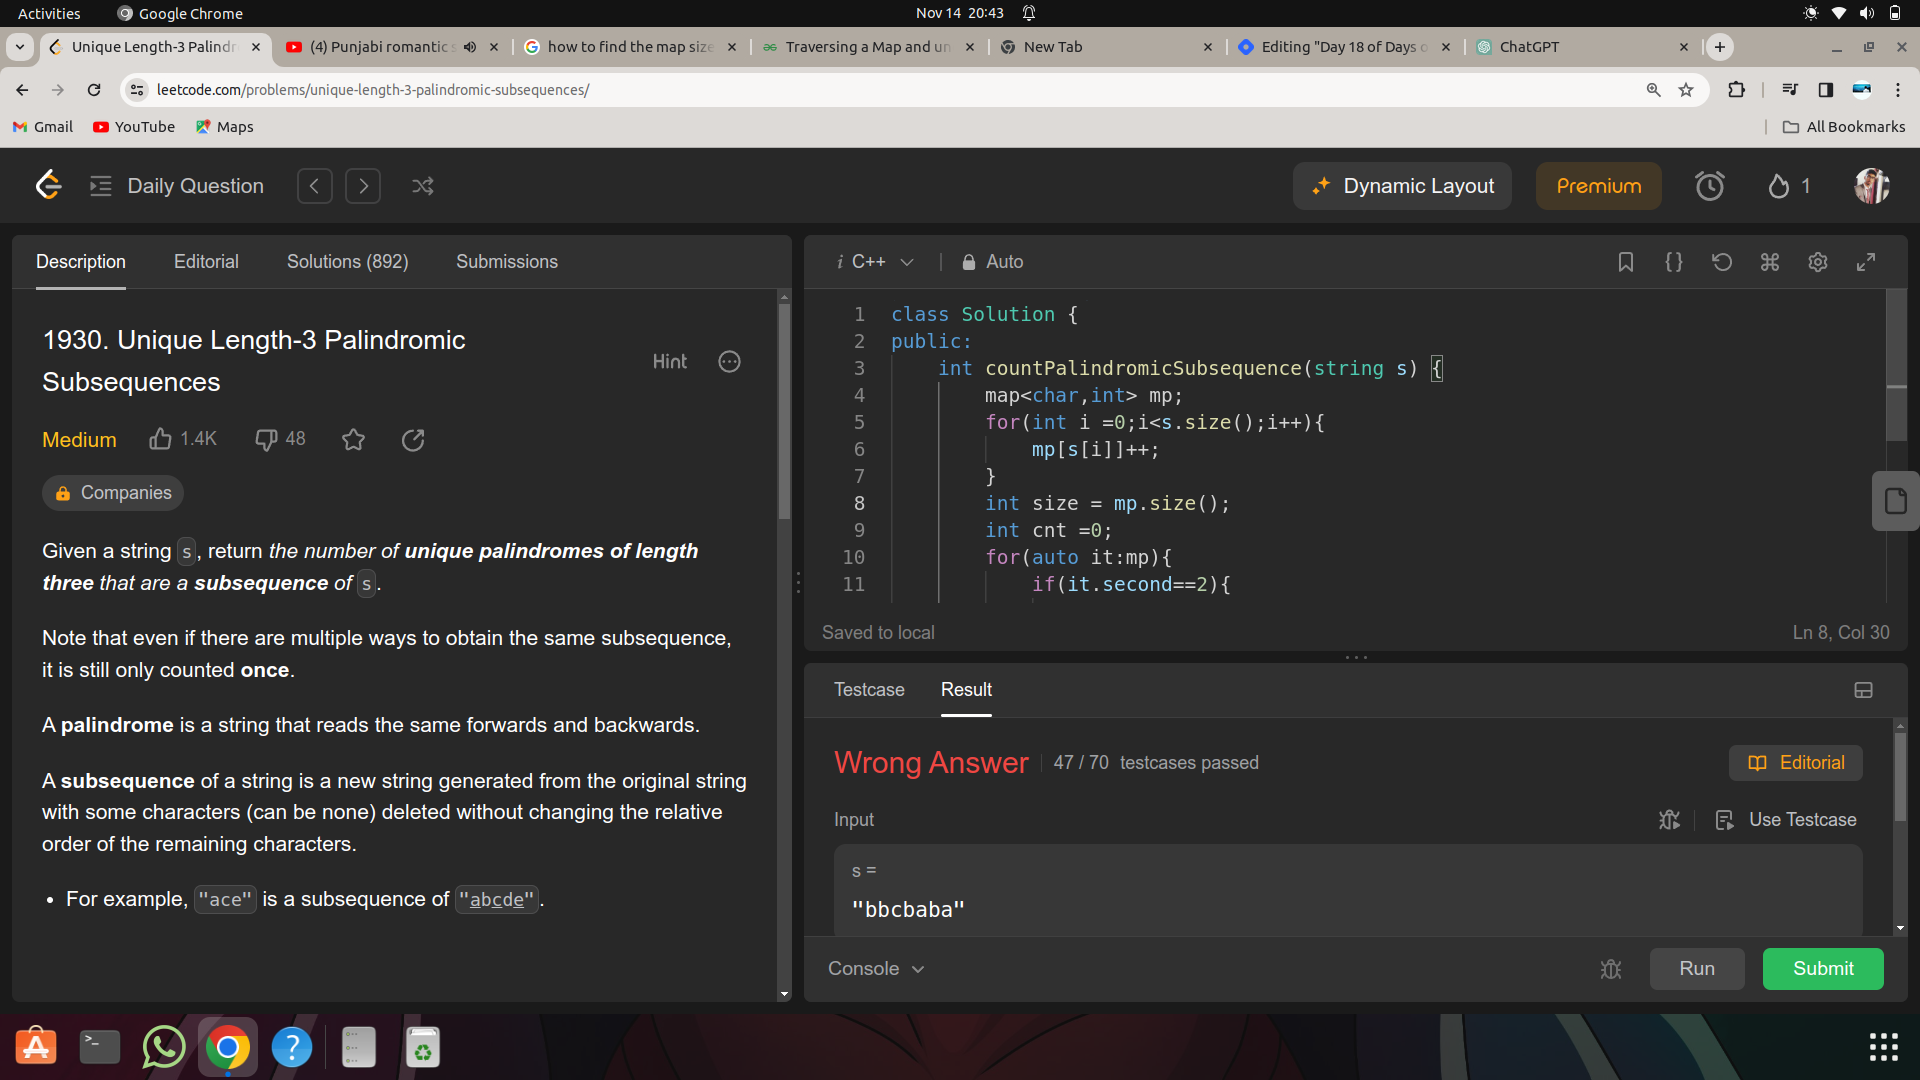Image resolution: width=1920 pixels, height=1080 pixels.
Task: Switch to the Testcase tab
Action: 869,690
